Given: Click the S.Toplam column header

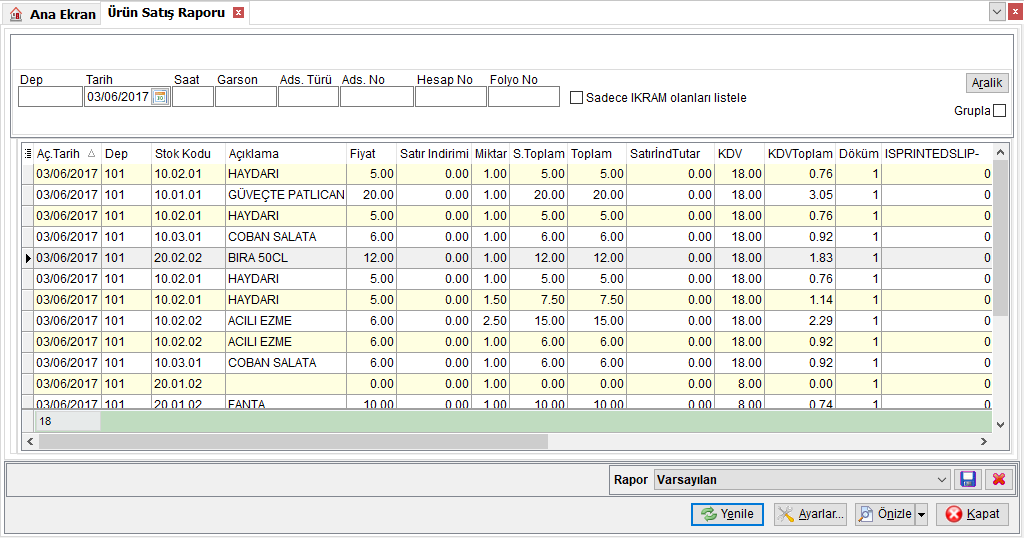Looking at the screenshot, I should [539, 154].
